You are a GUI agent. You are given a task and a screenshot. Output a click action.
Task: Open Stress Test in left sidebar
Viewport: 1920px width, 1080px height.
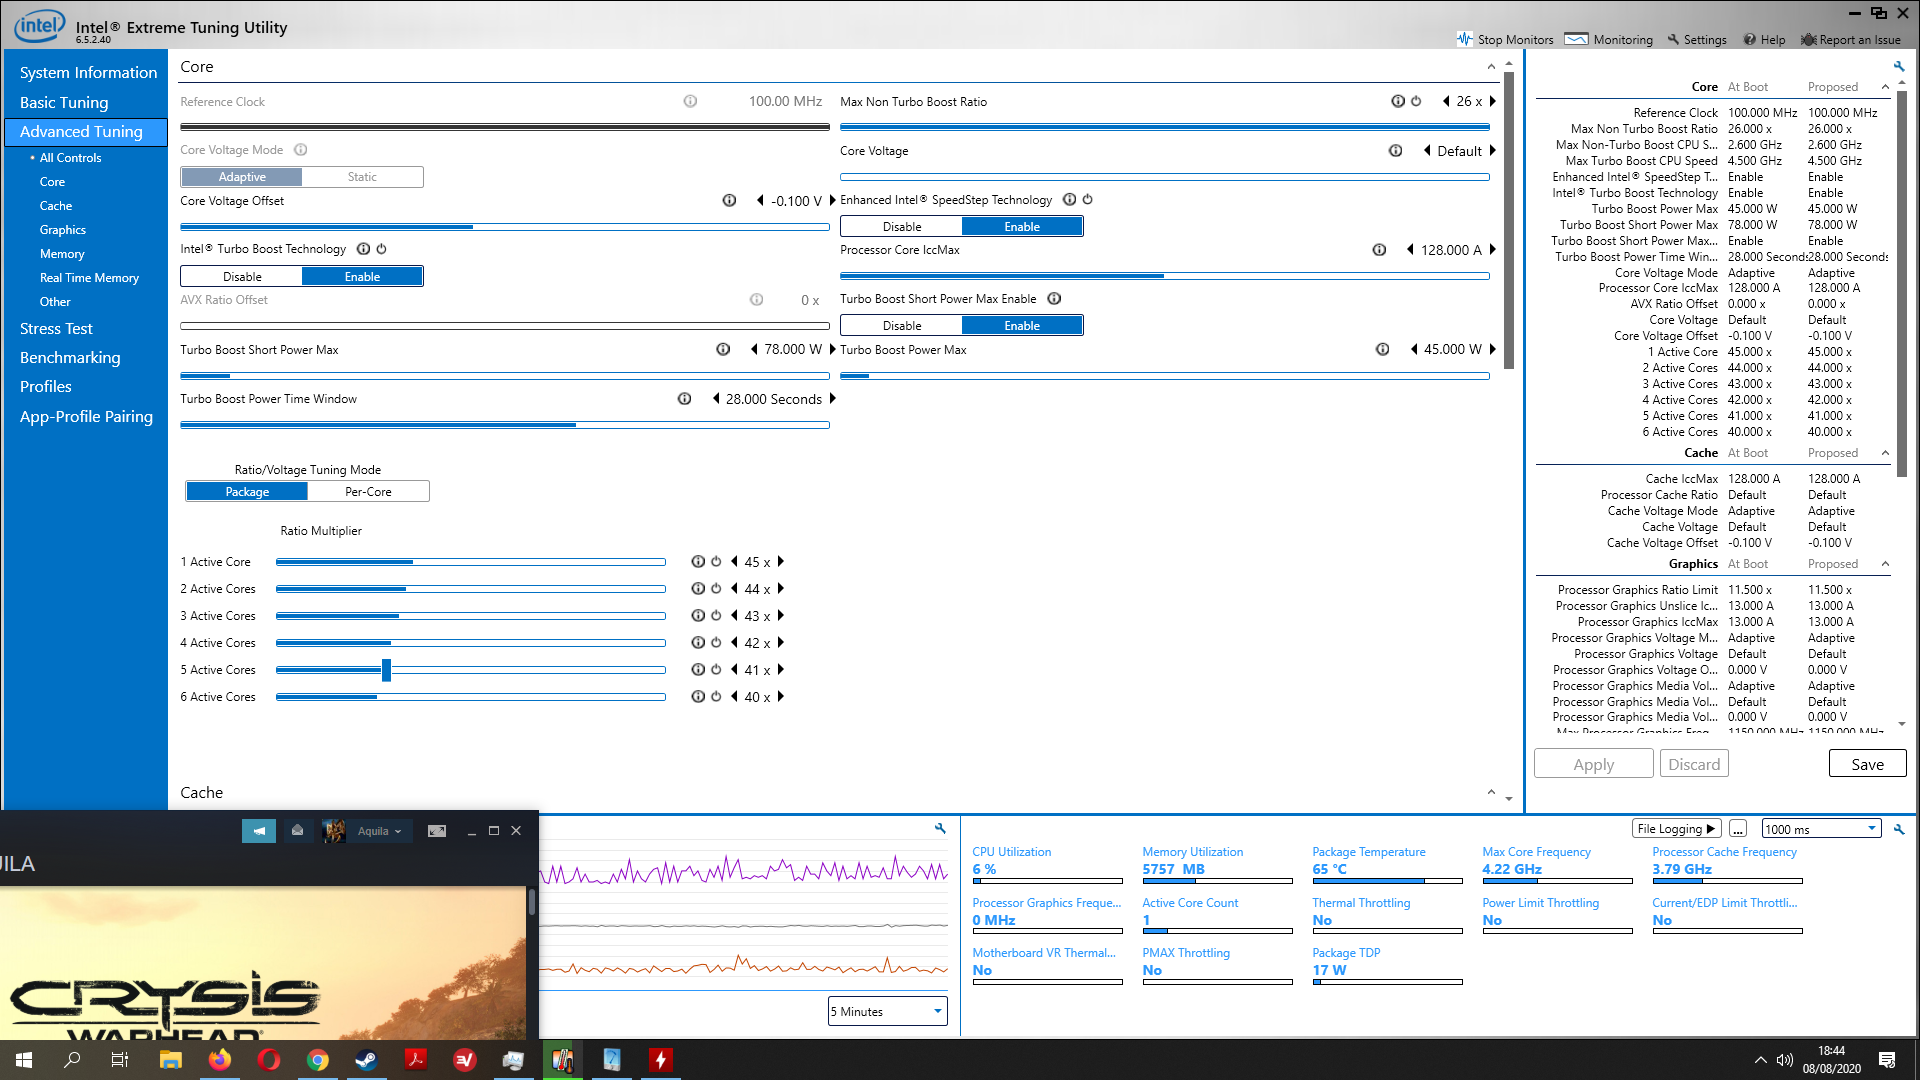pyautogui.click(x=56, y=328)
